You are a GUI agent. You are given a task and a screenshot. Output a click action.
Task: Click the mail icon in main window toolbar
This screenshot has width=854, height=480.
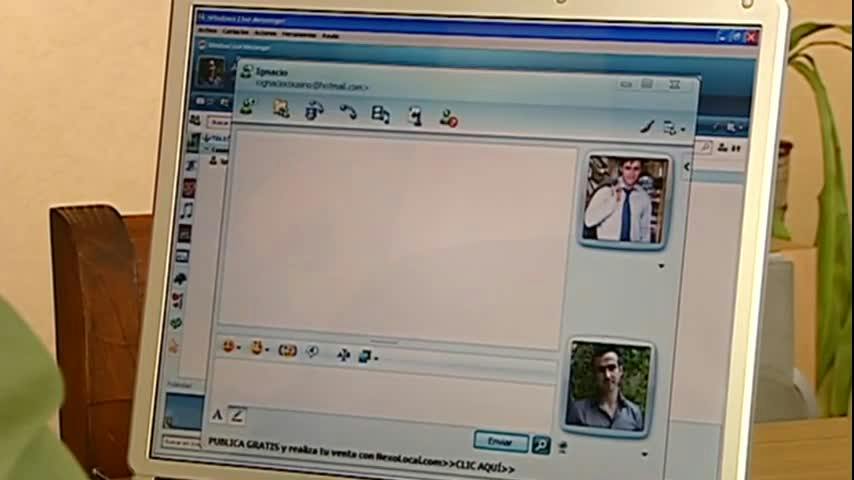[202, 101]
